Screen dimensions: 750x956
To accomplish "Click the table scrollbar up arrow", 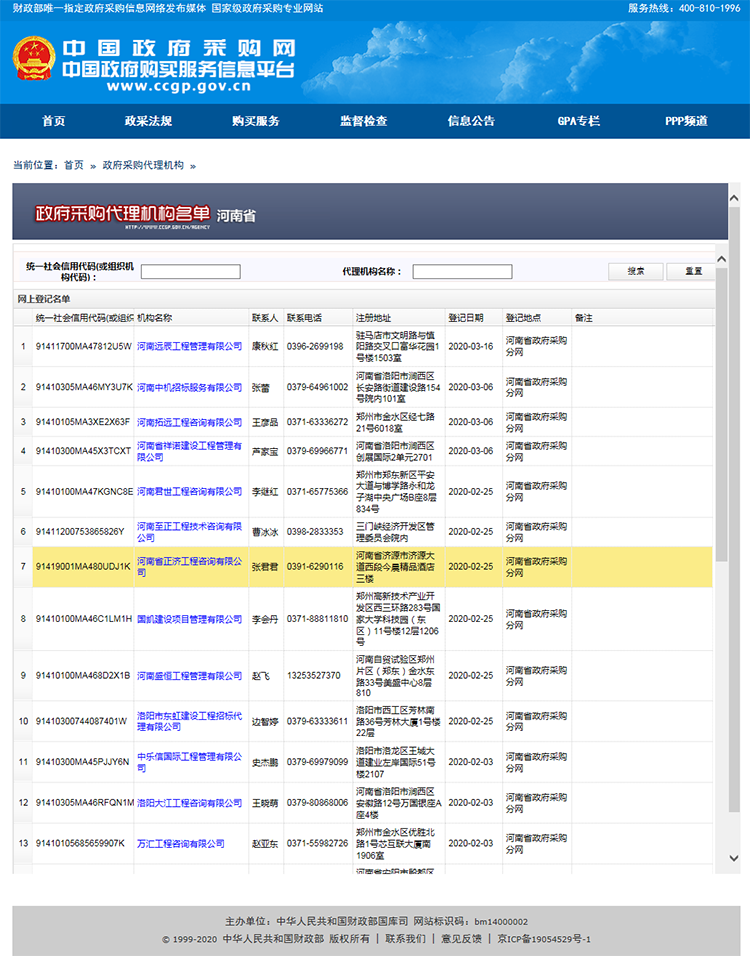I will (734, 189).
